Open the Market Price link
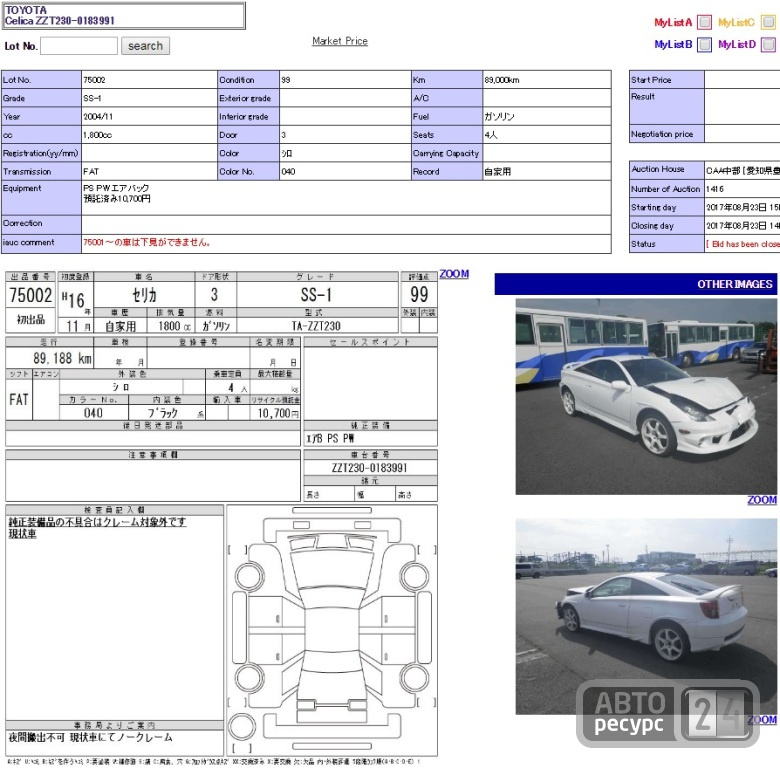780x768 pixels. [340, 41]
